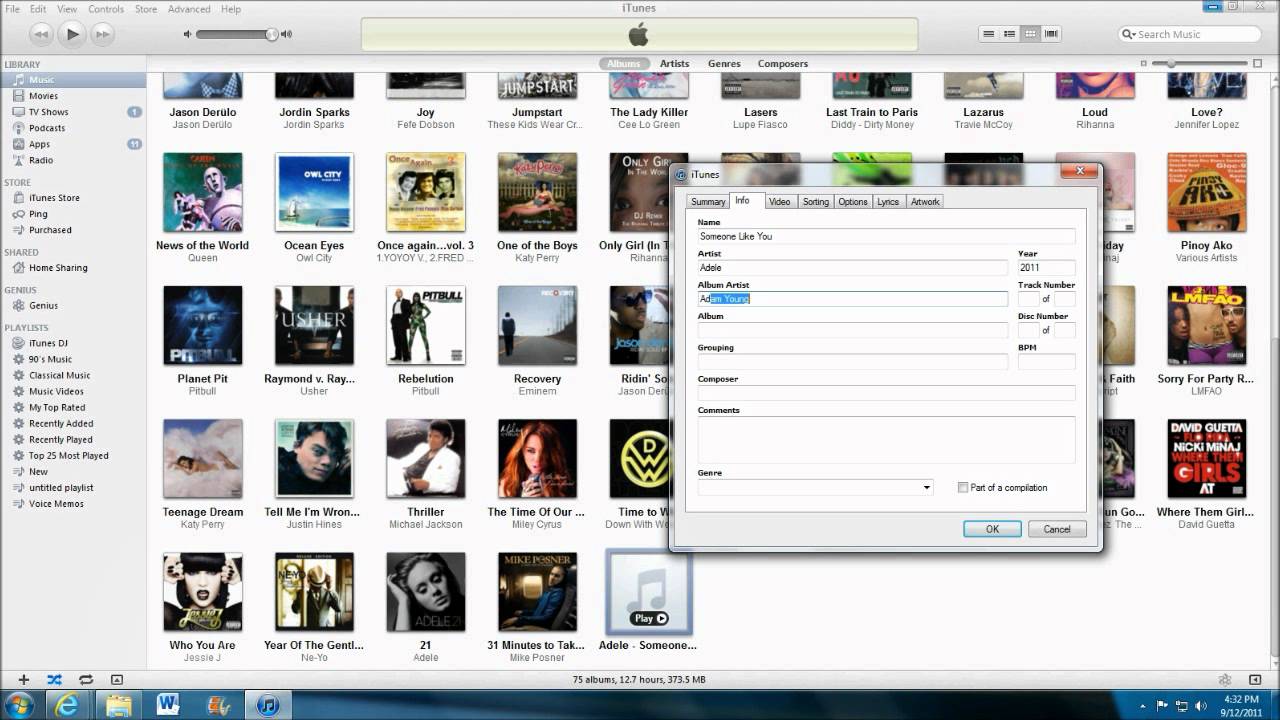Screen dimensions: 1280x720
Task: Toggle repeat in the bottom bar
Action: coord(86,679)
